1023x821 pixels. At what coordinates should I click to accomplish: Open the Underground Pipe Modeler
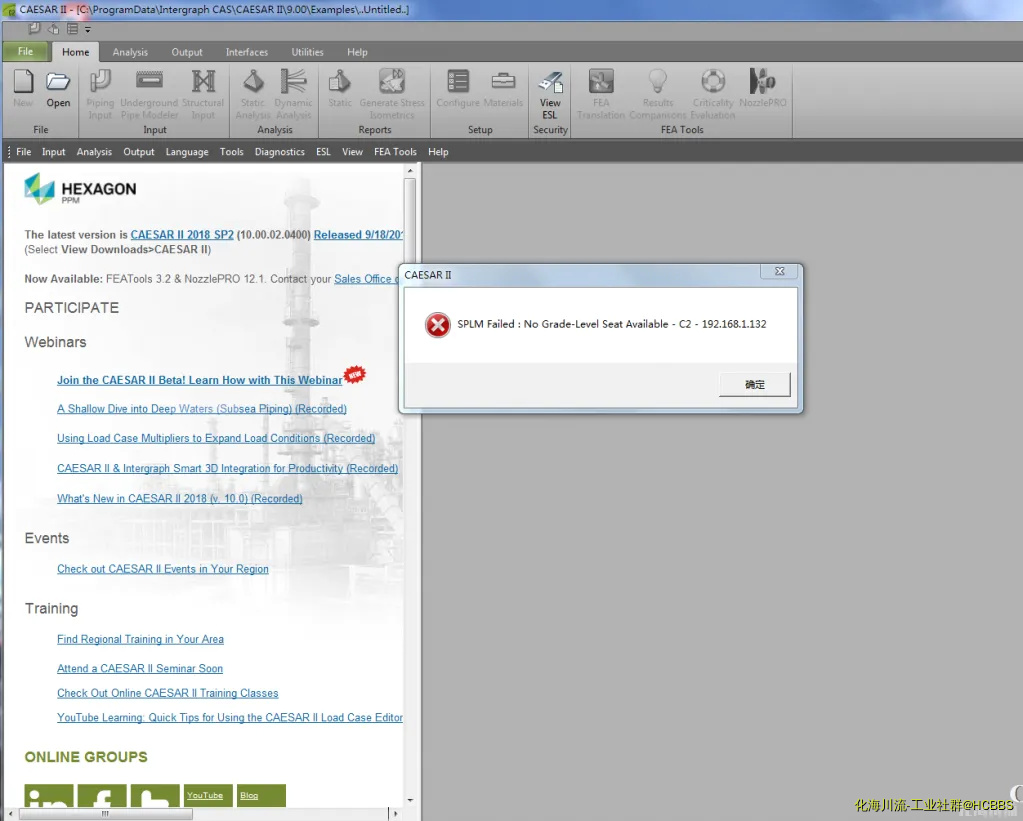point(149,95)
